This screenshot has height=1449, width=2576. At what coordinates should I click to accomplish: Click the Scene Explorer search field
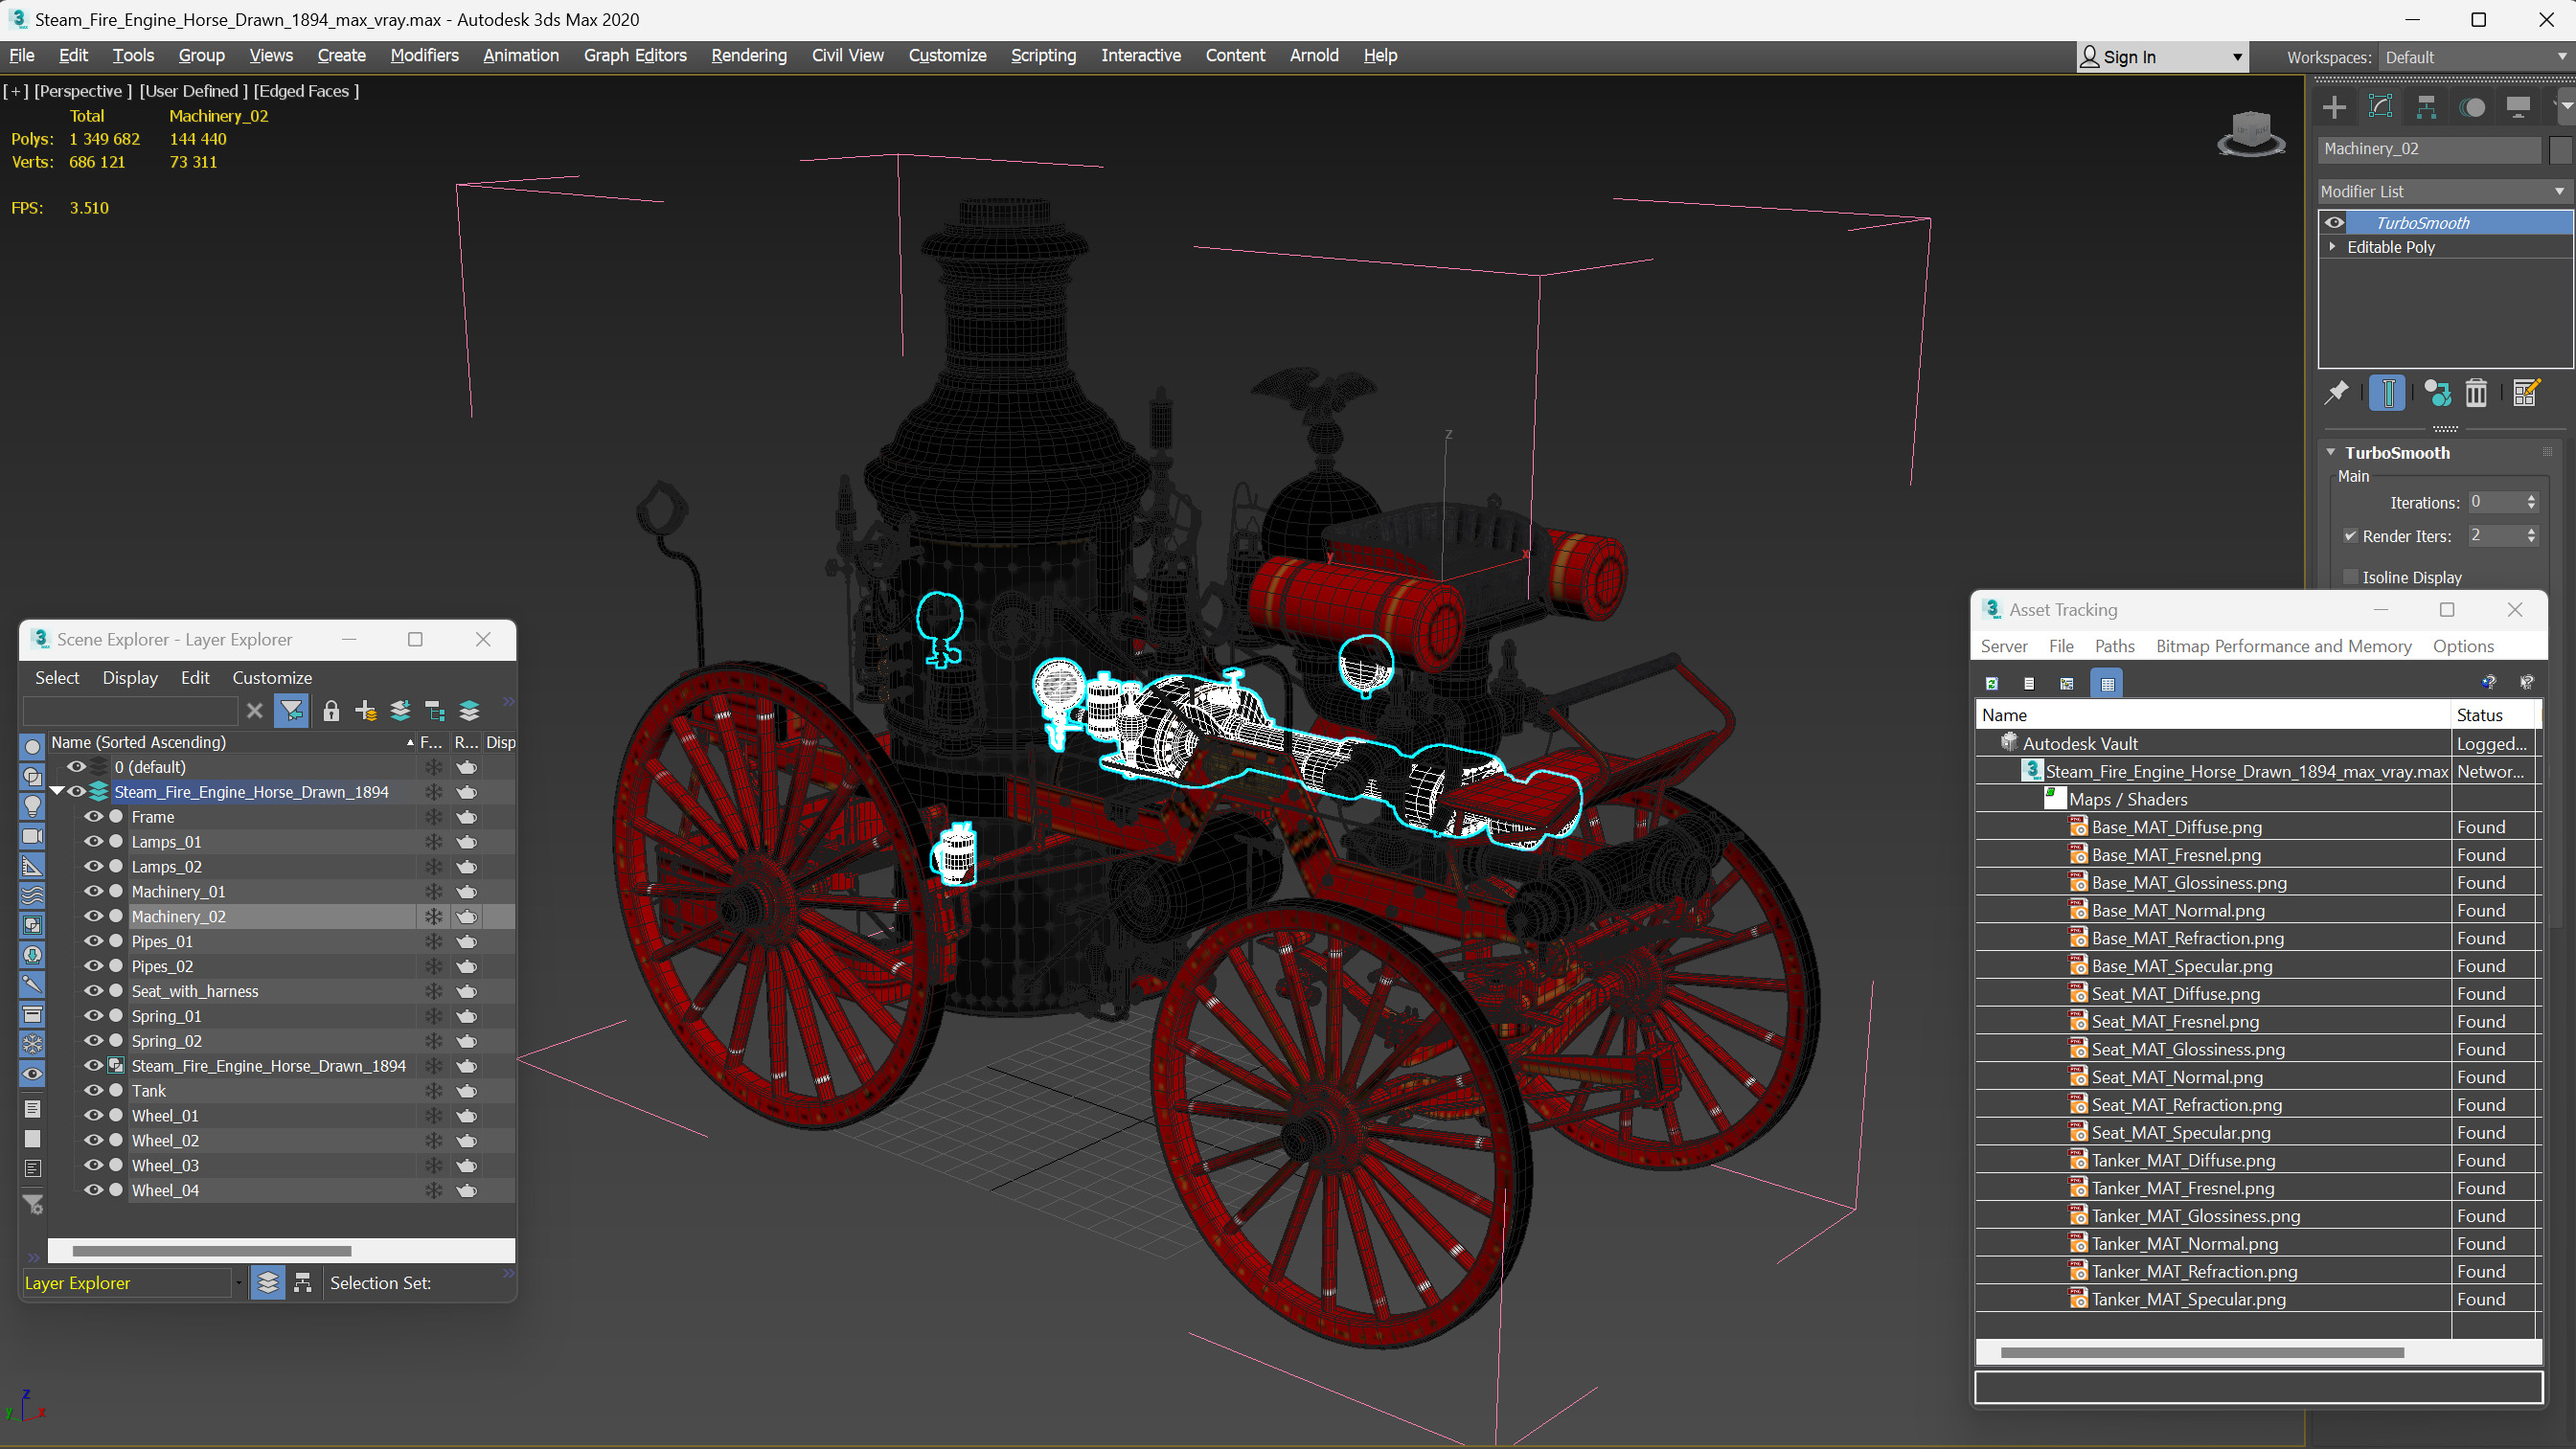130,711
